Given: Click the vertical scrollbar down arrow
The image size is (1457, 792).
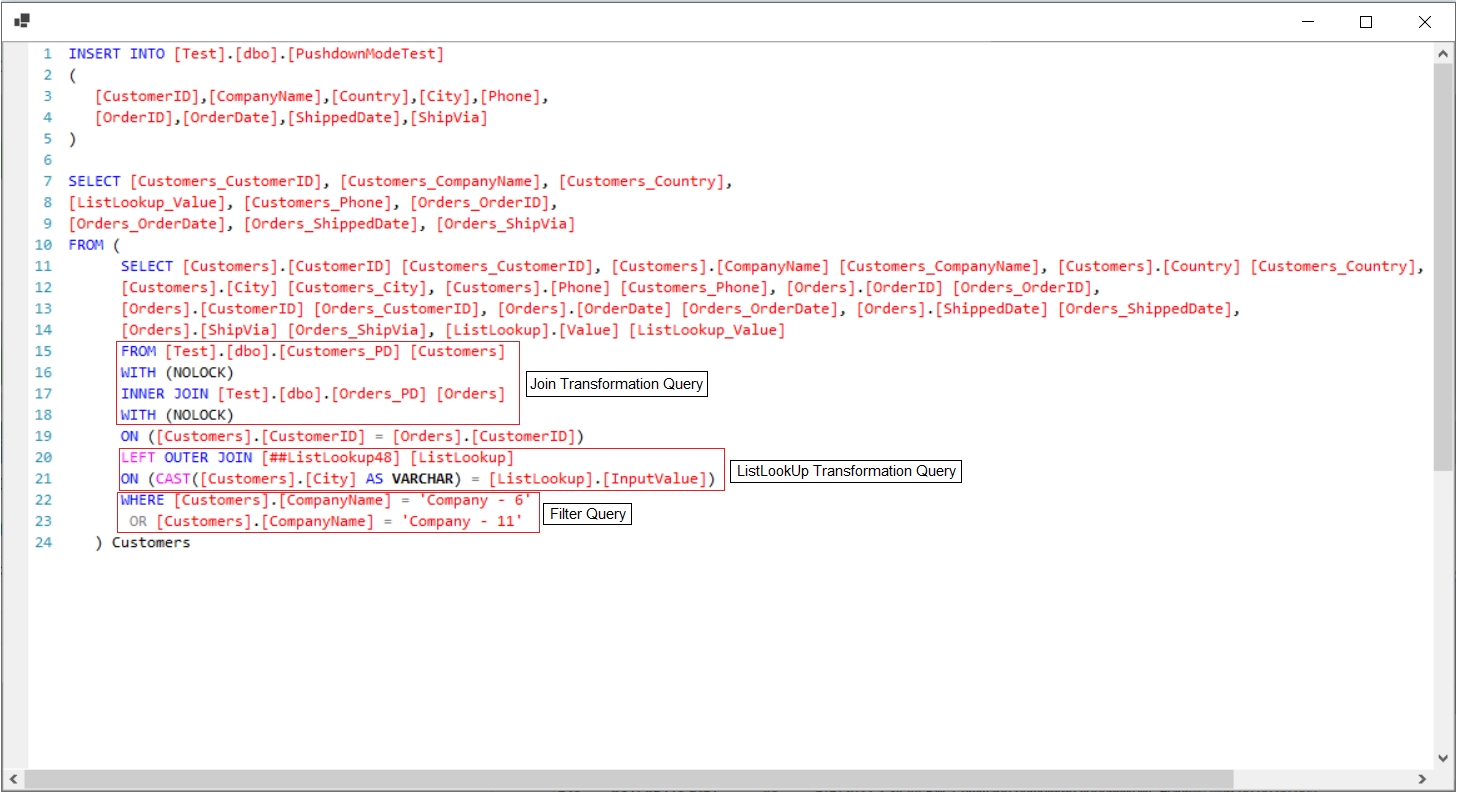Looking at the screenshot, I should [x=1443, y=758].
